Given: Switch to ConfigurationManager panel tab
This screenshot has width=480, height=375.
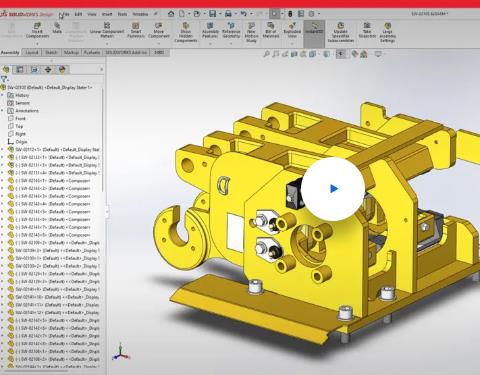Looking at the screenshot, I should coord(34,69).
